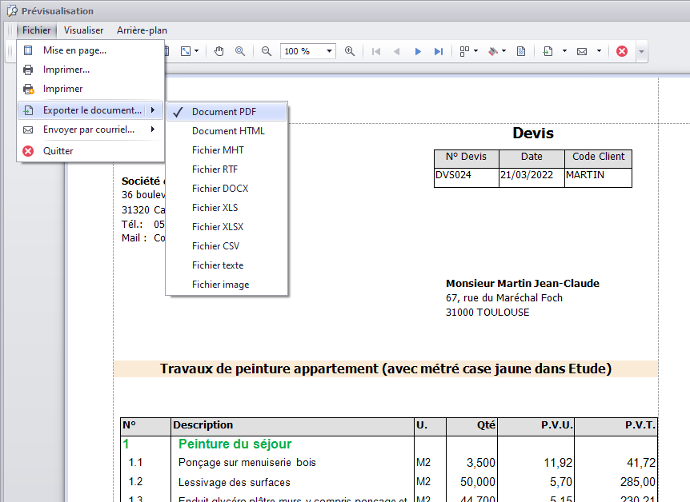Export as Fichier RTF
The height and width of the screenshot is (502, 690).
point(227,169)
